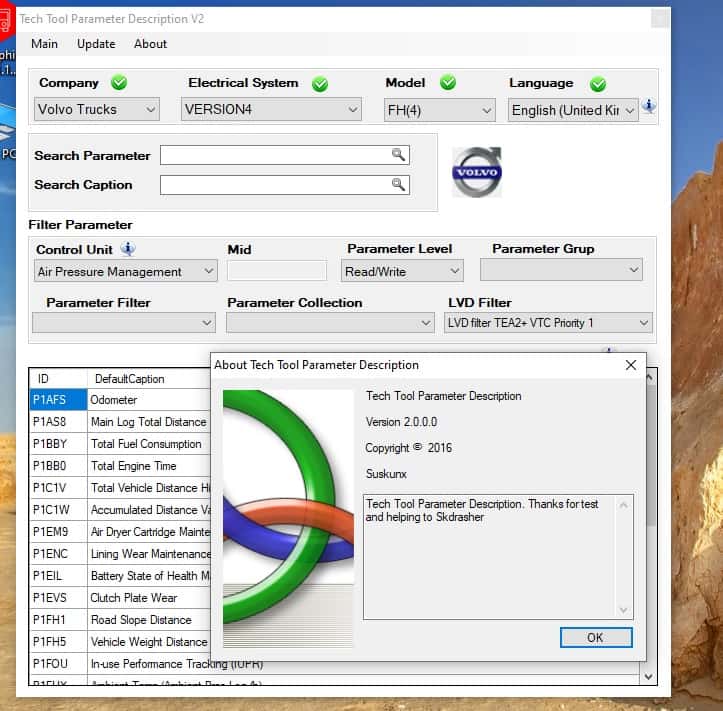723x711 pixels.
Task: Click the three-ring logo image in About dialog
Action: point(288,519)
